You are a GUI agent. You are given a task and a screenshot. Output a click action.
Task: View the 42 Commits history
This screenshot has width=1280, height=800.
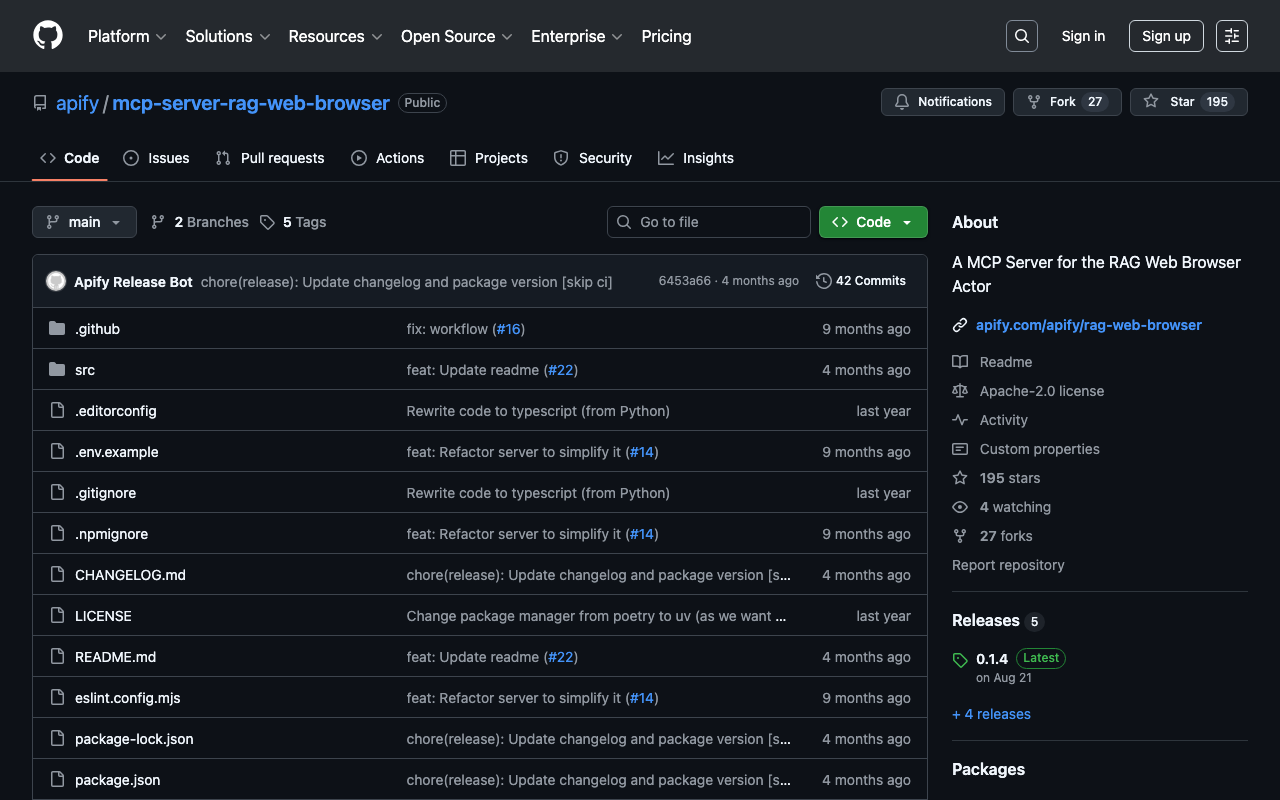pos(861,281)
